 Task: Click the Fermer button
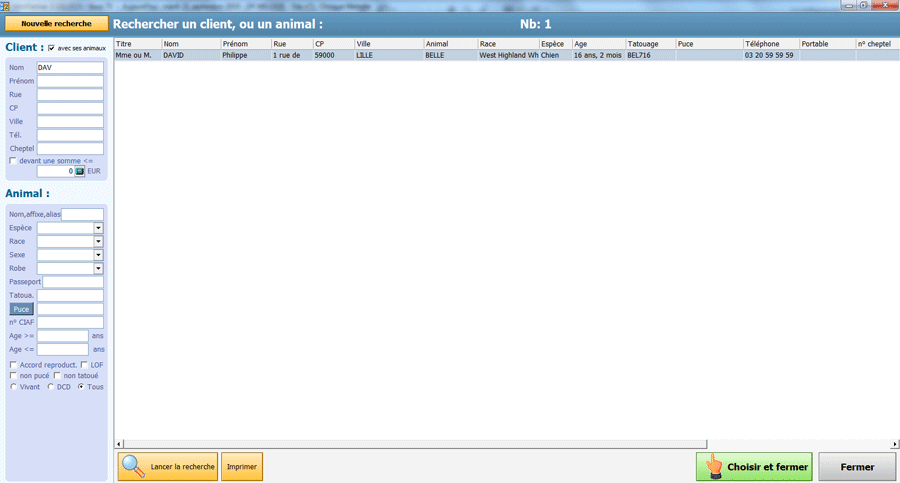click(857, 466)
